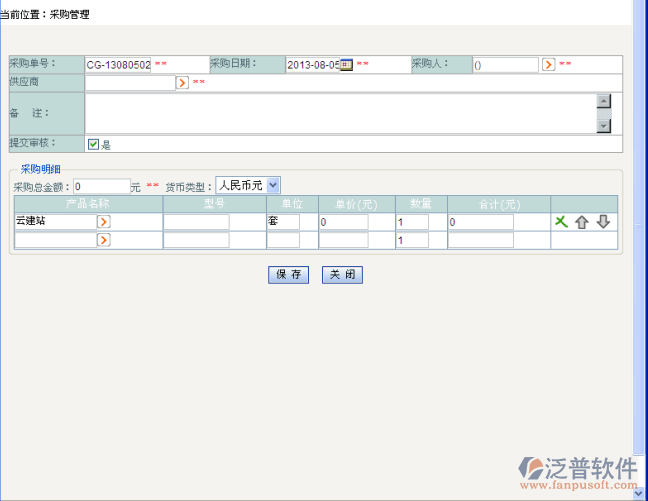This screenshot has height=501, width=648.
Task: Click the 采购人 input field
Action: (x=506, y=65)
